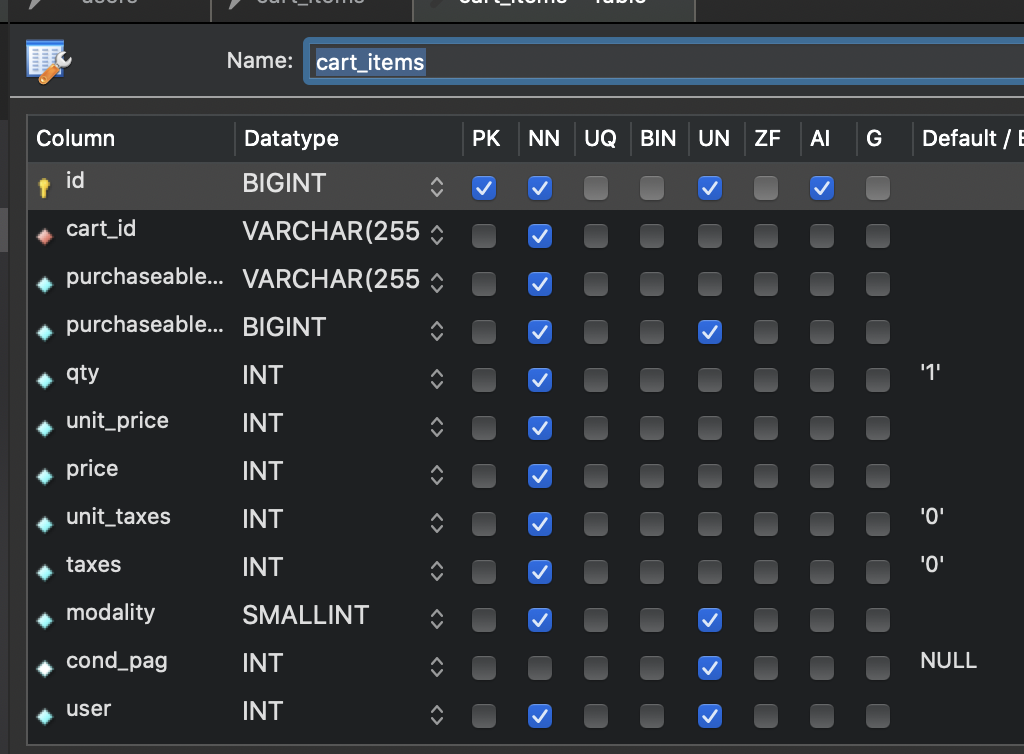Enable ZF zero-fill for unit_price
This screenshot has width=1024, height=754.
pyautogui.click(x=765, y=428)
